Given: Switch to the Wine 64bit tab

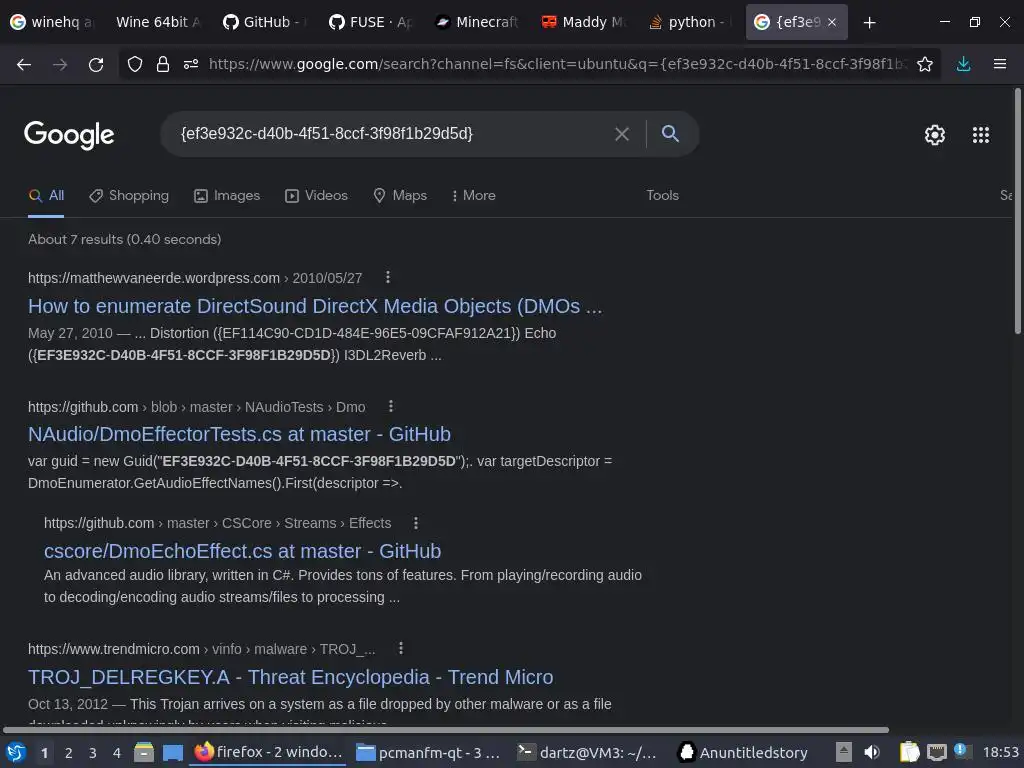Looking at the screenshot, I should (157, 22).
